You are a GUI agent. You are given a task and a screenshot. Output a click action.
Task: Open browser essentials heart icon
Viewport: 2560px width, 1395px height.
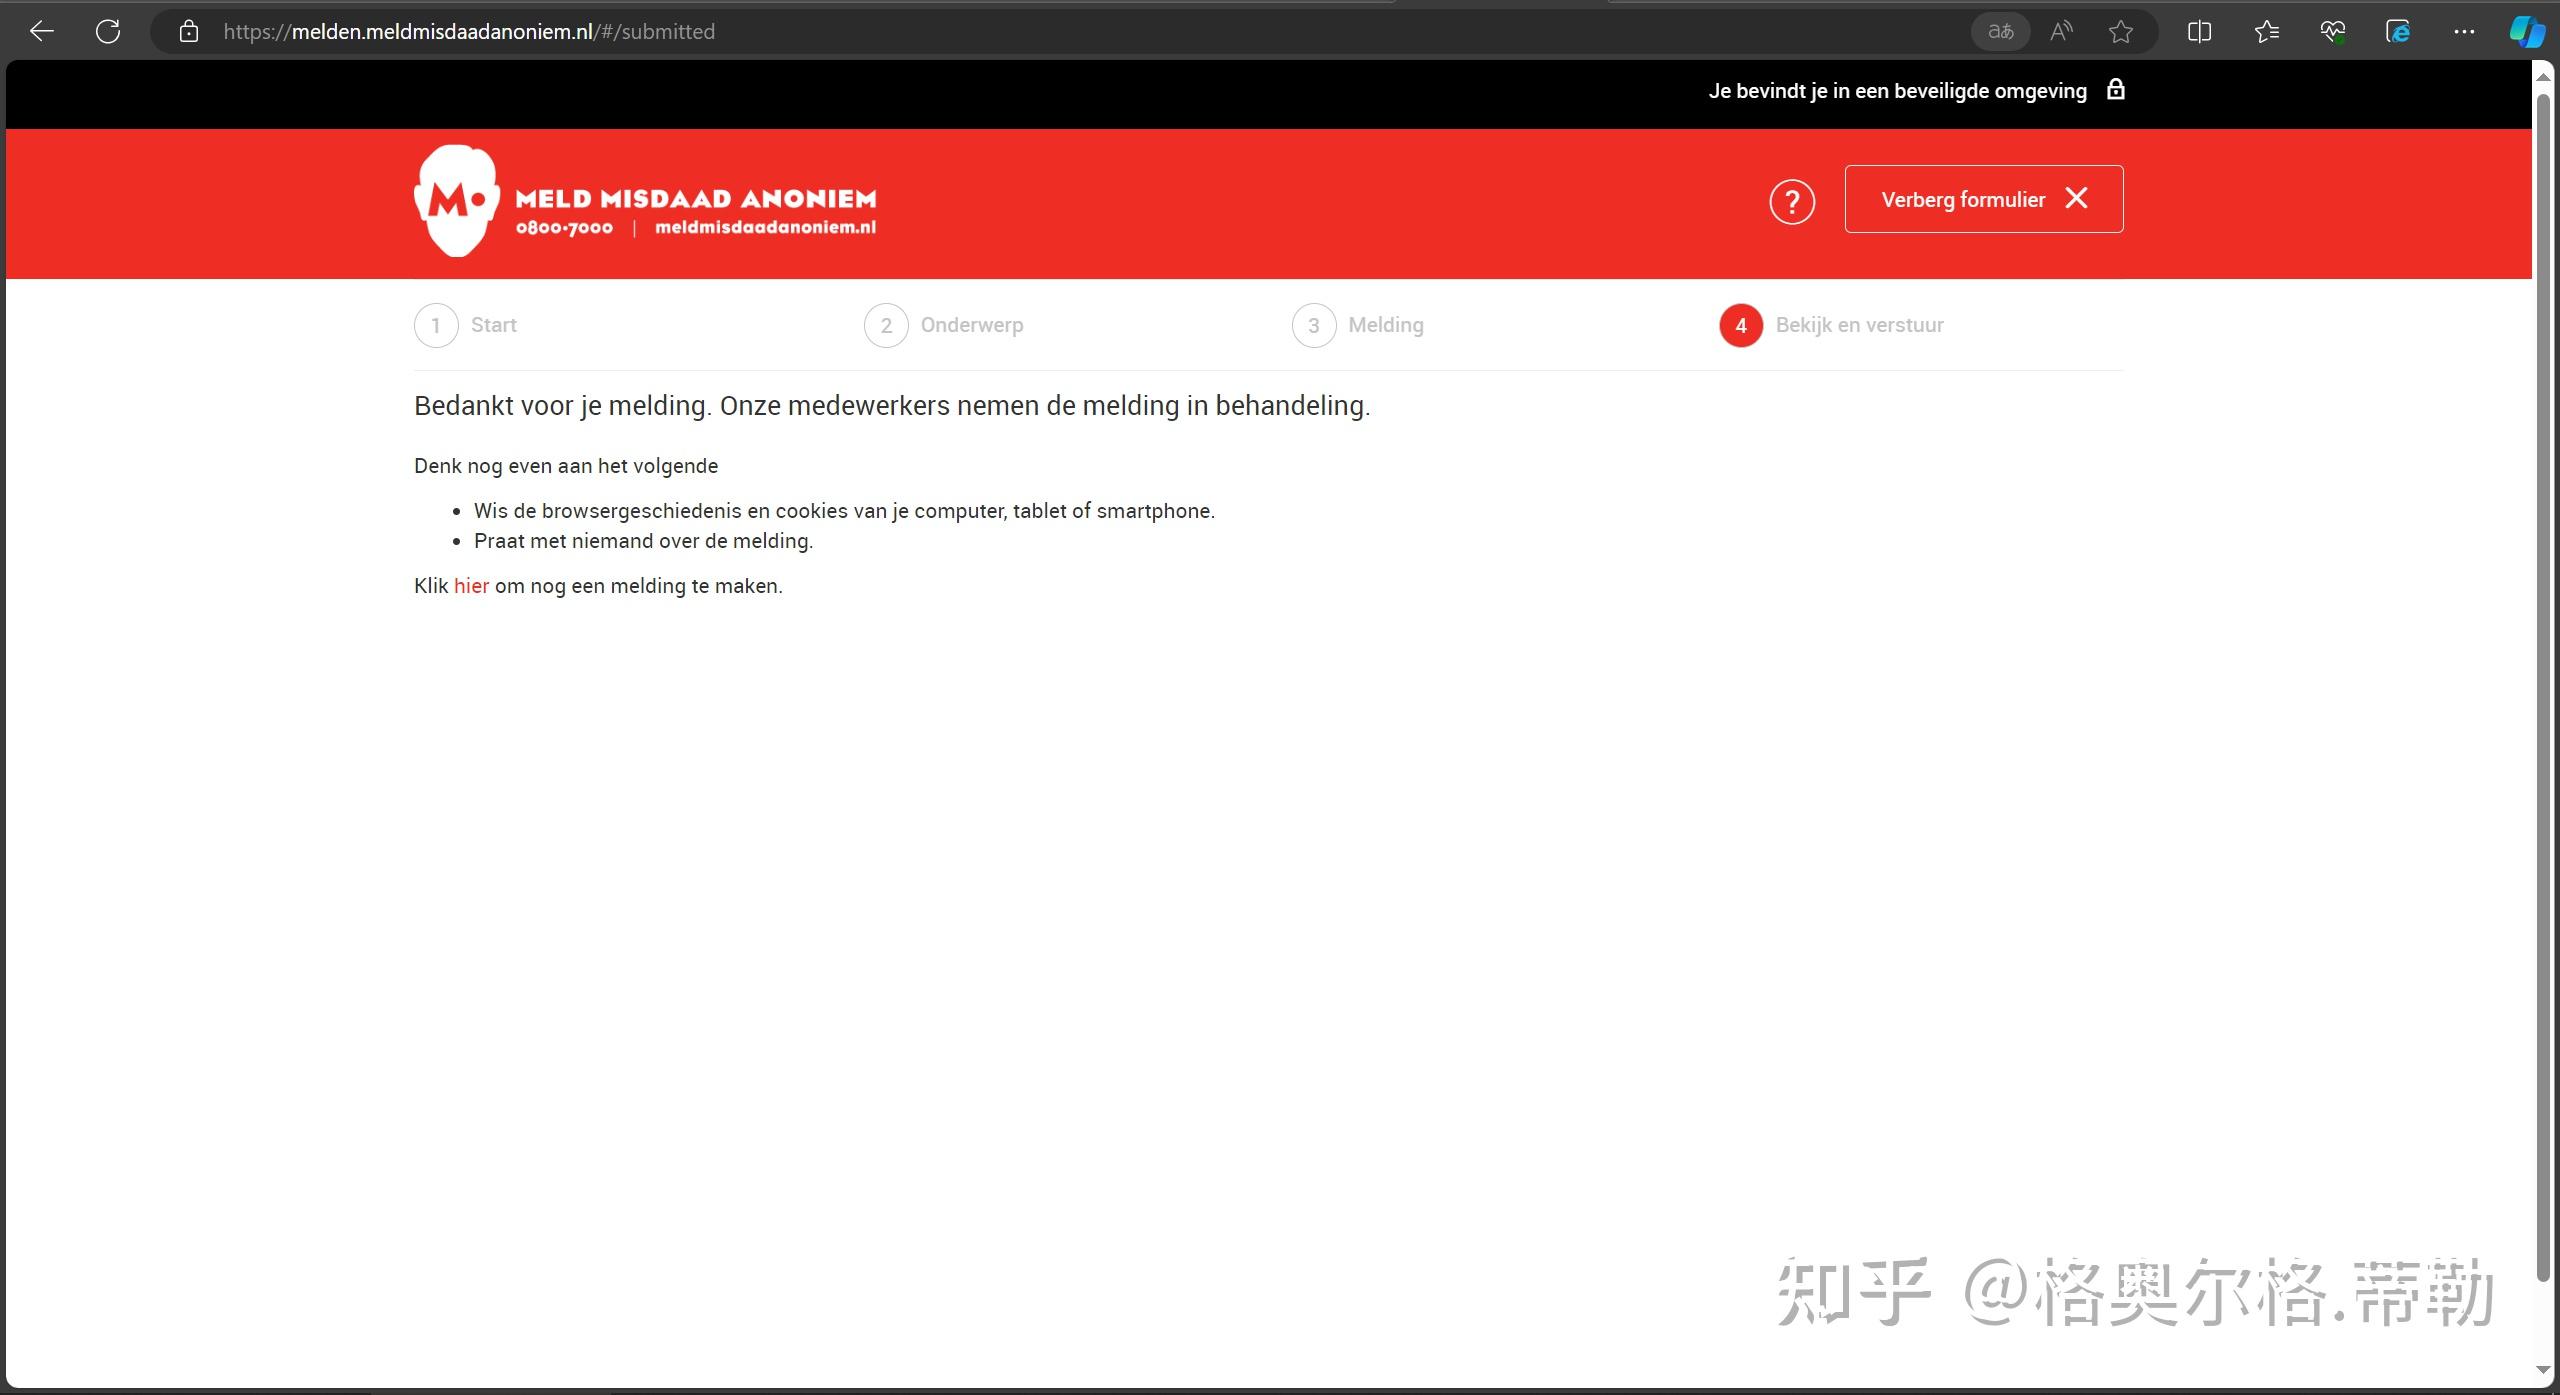click(2332, 31)
